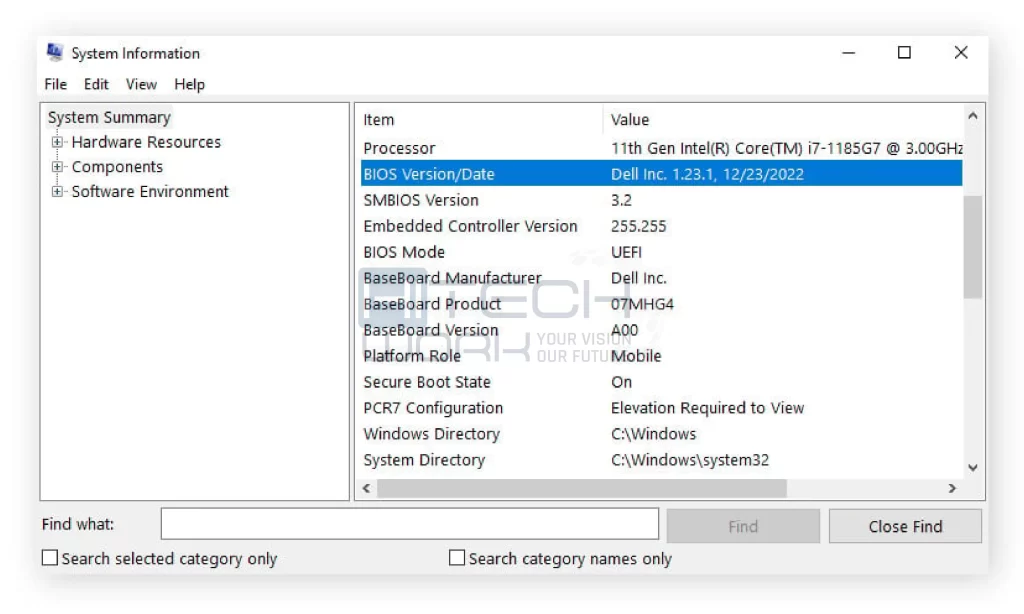Open the View menu
The image size is (1024, 614).
(141, 84)
